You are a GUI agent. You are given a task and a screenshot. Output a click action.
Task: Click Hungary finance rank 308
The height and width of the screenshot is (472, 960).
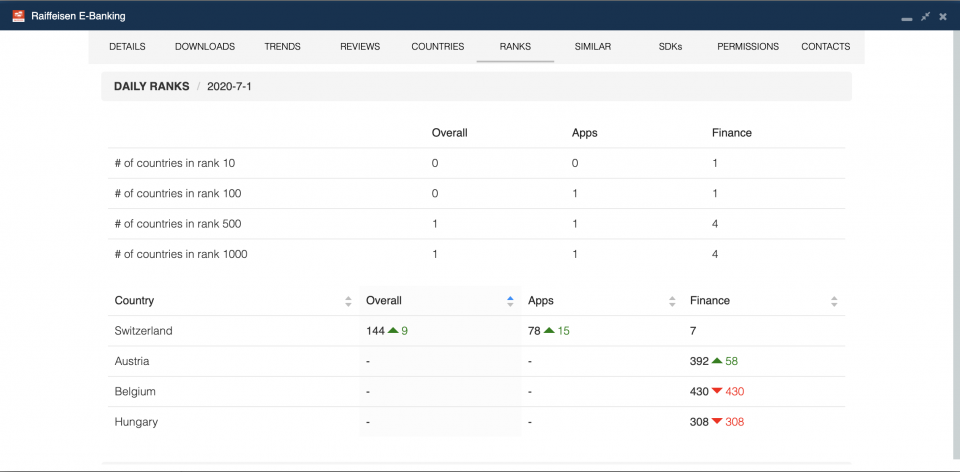(x=699, y=422)
